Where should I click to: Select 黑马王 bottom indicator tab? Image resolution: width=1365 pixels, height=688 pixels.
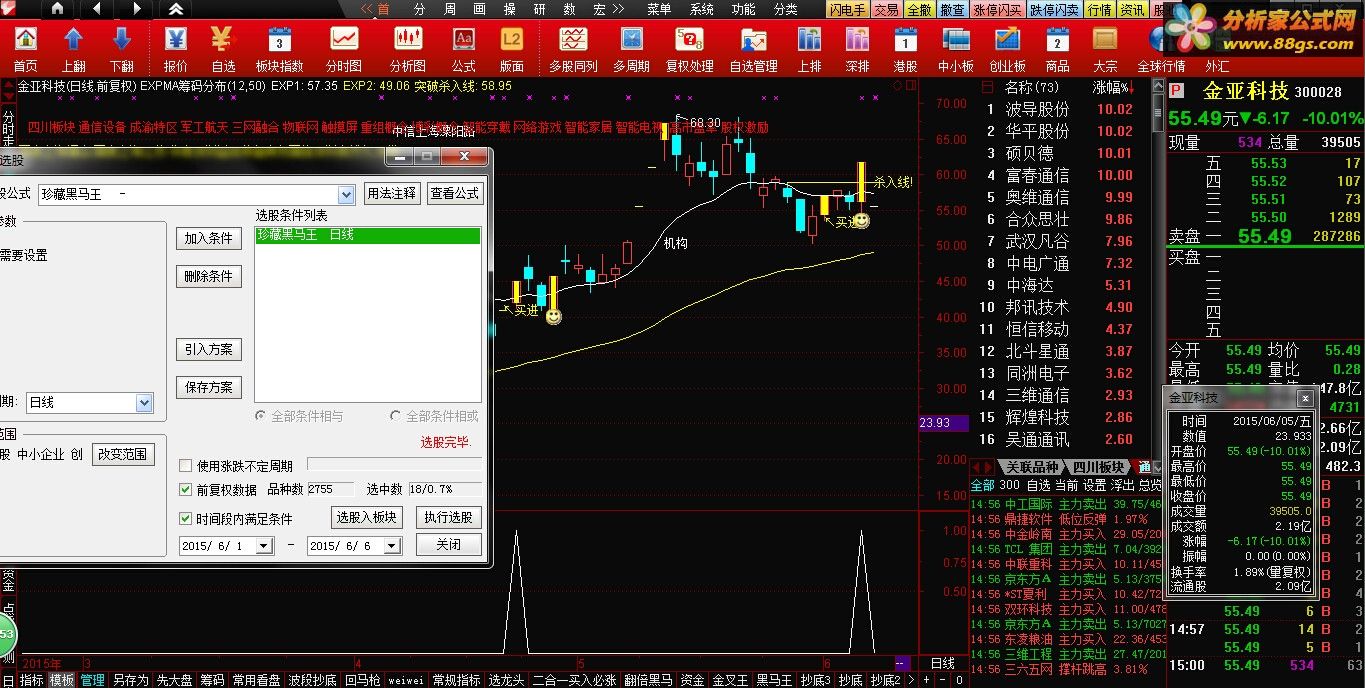[774, 680]
